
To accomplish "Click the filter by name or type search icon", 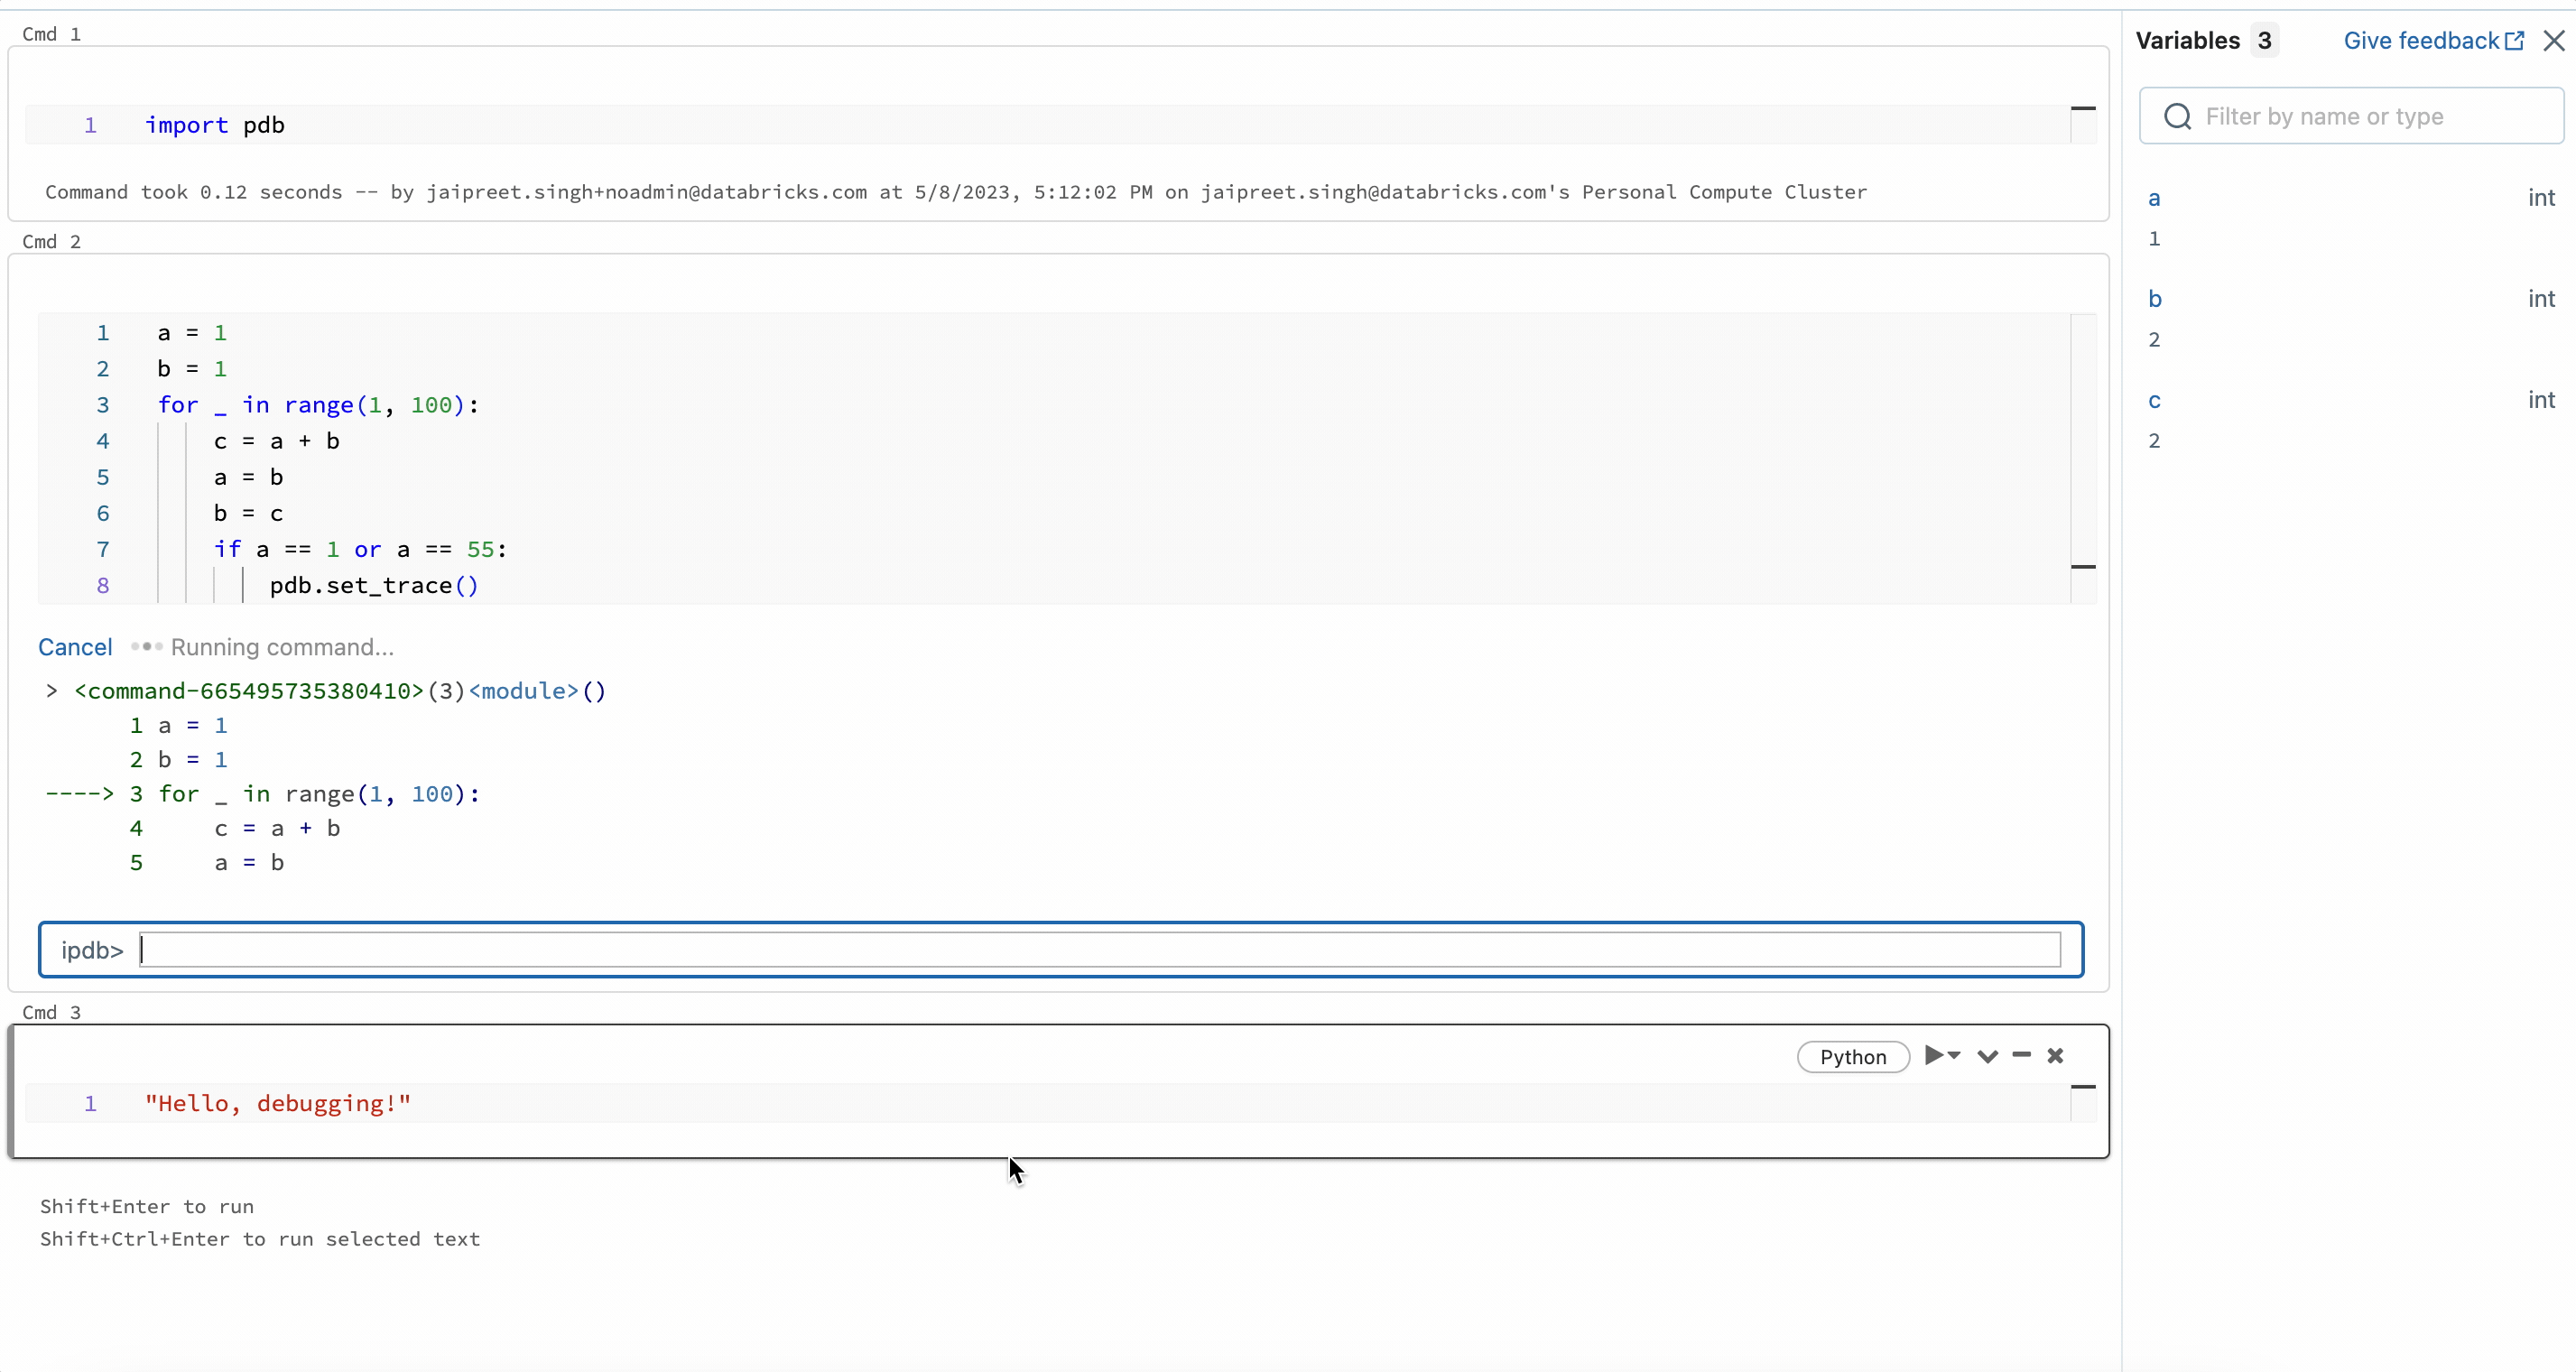I will (2177, 116).
